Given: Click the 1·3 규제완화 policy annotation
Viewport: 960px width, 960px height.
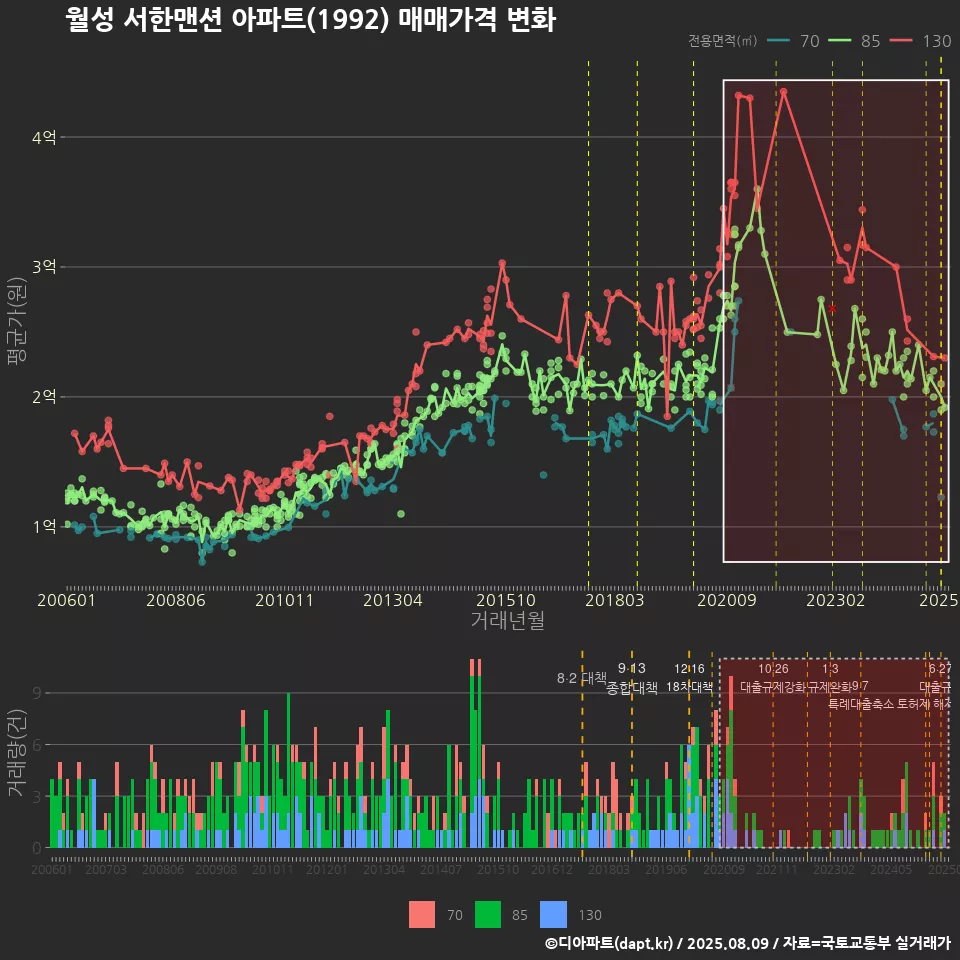Looking at the screenshot, I should click(x=830, y=678).
